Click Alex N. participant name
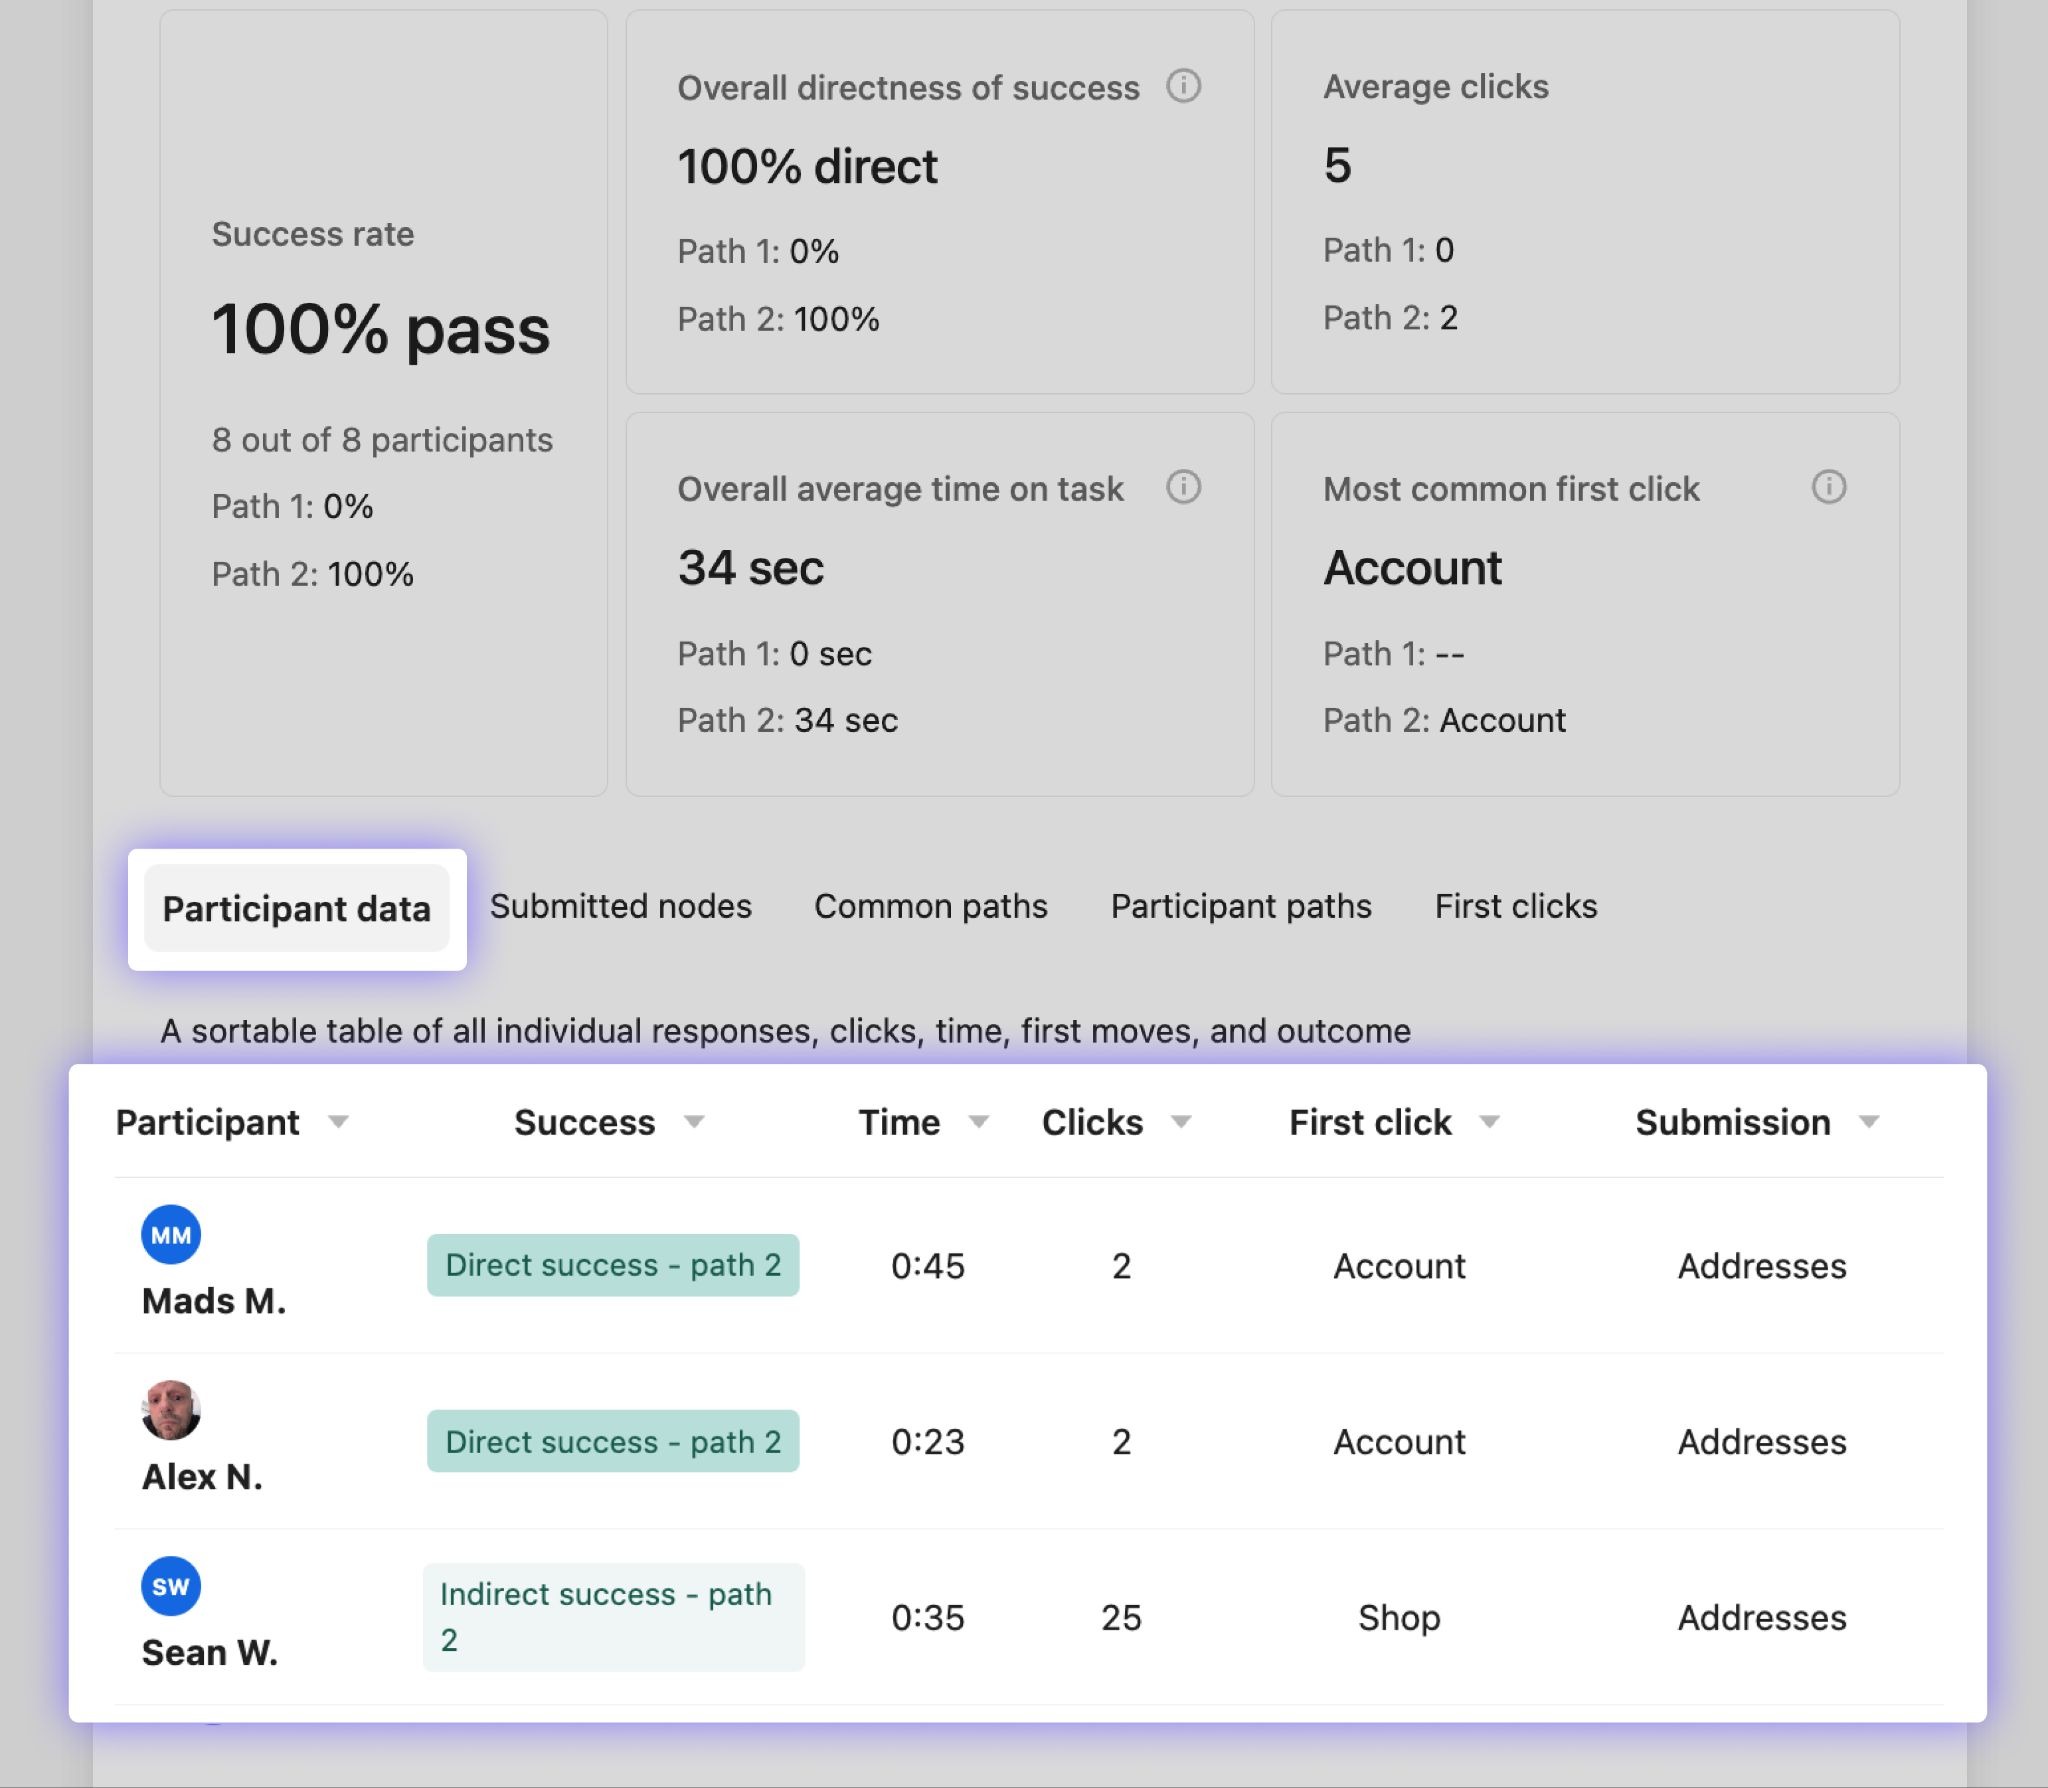2048x1788 pixels. click(202, 1477)
